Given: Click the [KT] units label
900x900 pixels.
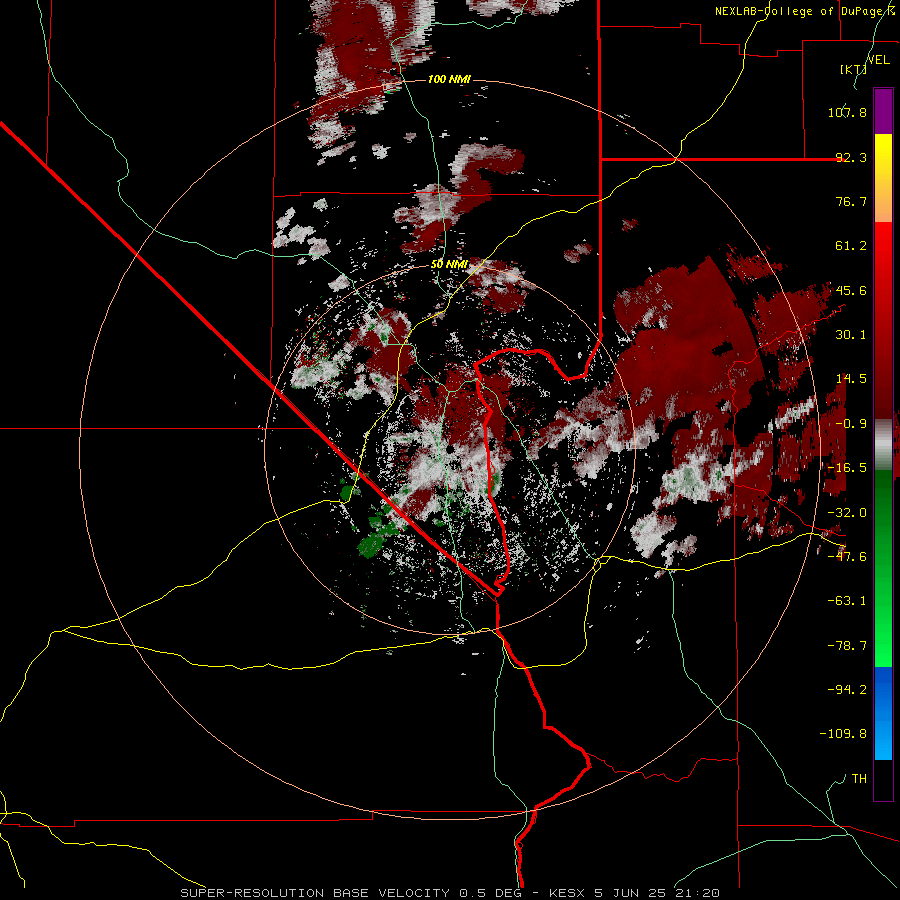Looking at the screenshot, I should 853,69.
